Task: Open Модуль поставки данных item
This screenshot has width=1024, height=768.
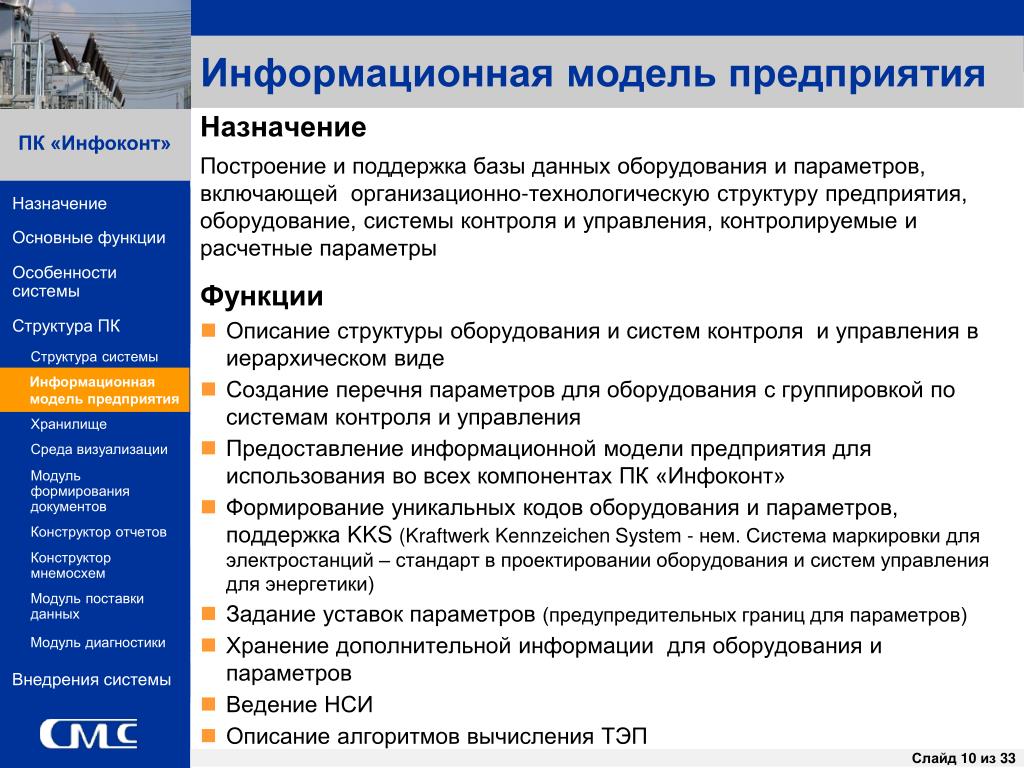Action: pos(87,606)
